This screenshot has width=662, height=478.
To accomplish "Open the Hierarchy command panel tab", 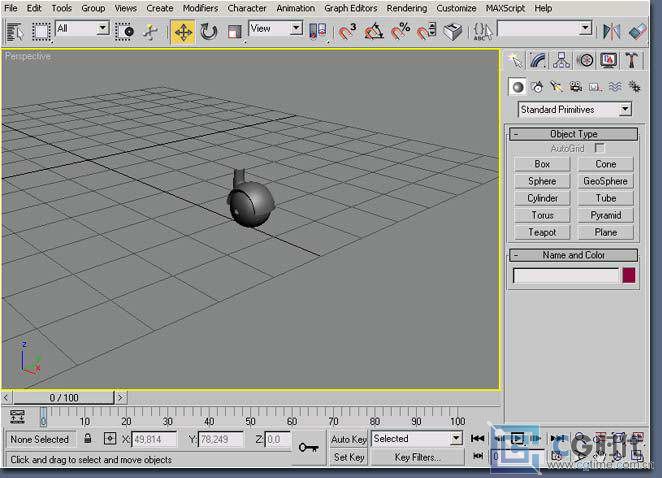I will pyautogui.click(x=562, y=61).
